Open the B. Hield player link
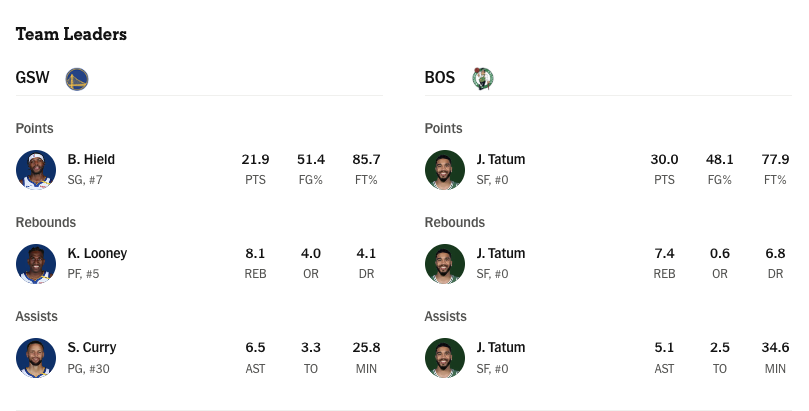 point(91,159)
